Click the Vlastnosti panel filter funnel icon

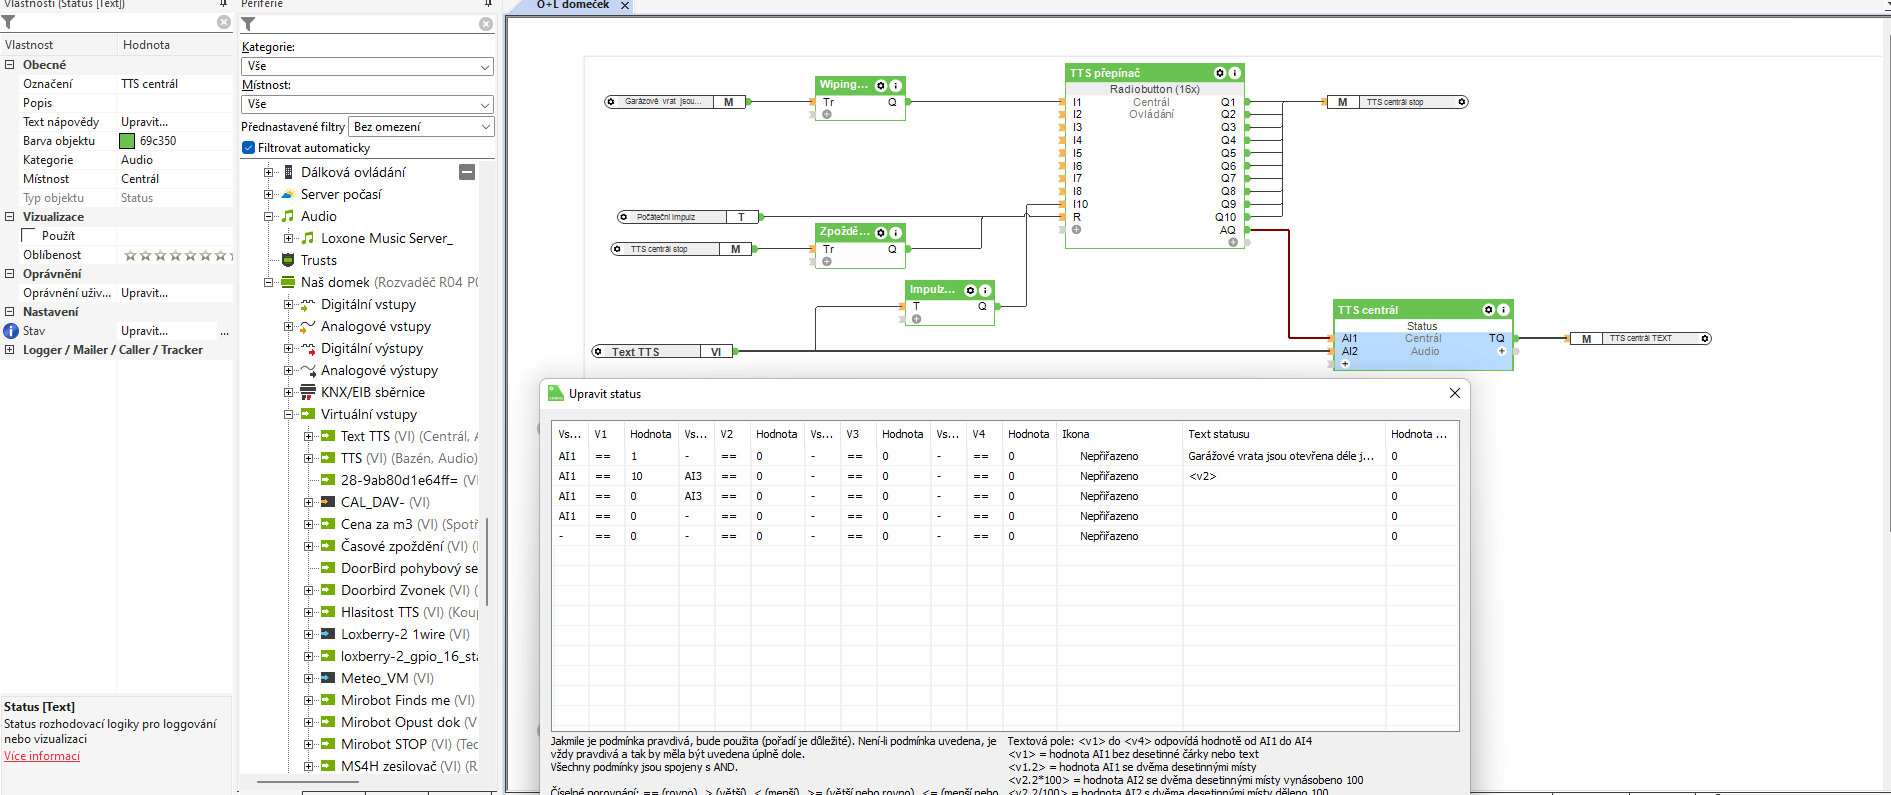point(9,22)
